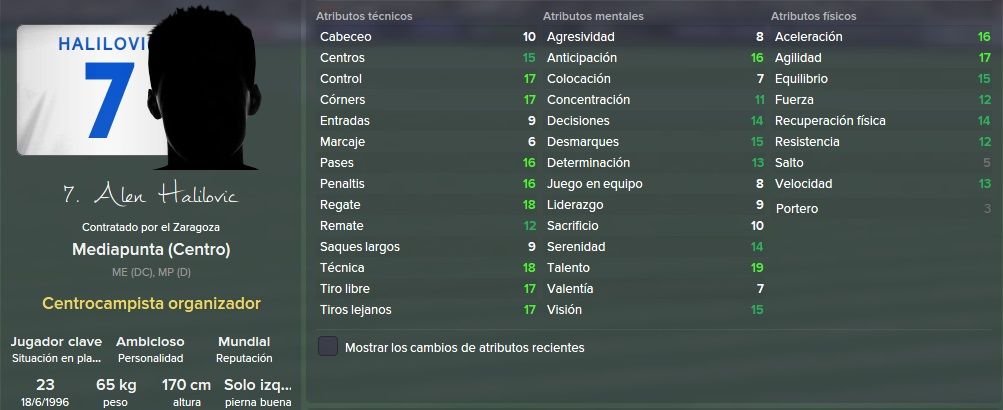This screenshot has width=1003, height=410.
Task: Open the Atributos técnicos column header
Action: click(x=364, y=16)
